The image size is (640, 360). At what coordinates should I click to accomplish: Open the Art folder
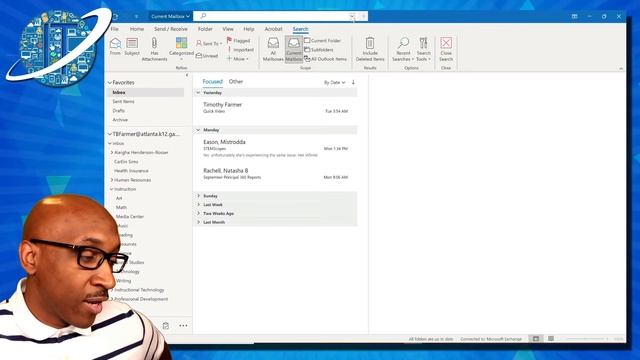119,198
